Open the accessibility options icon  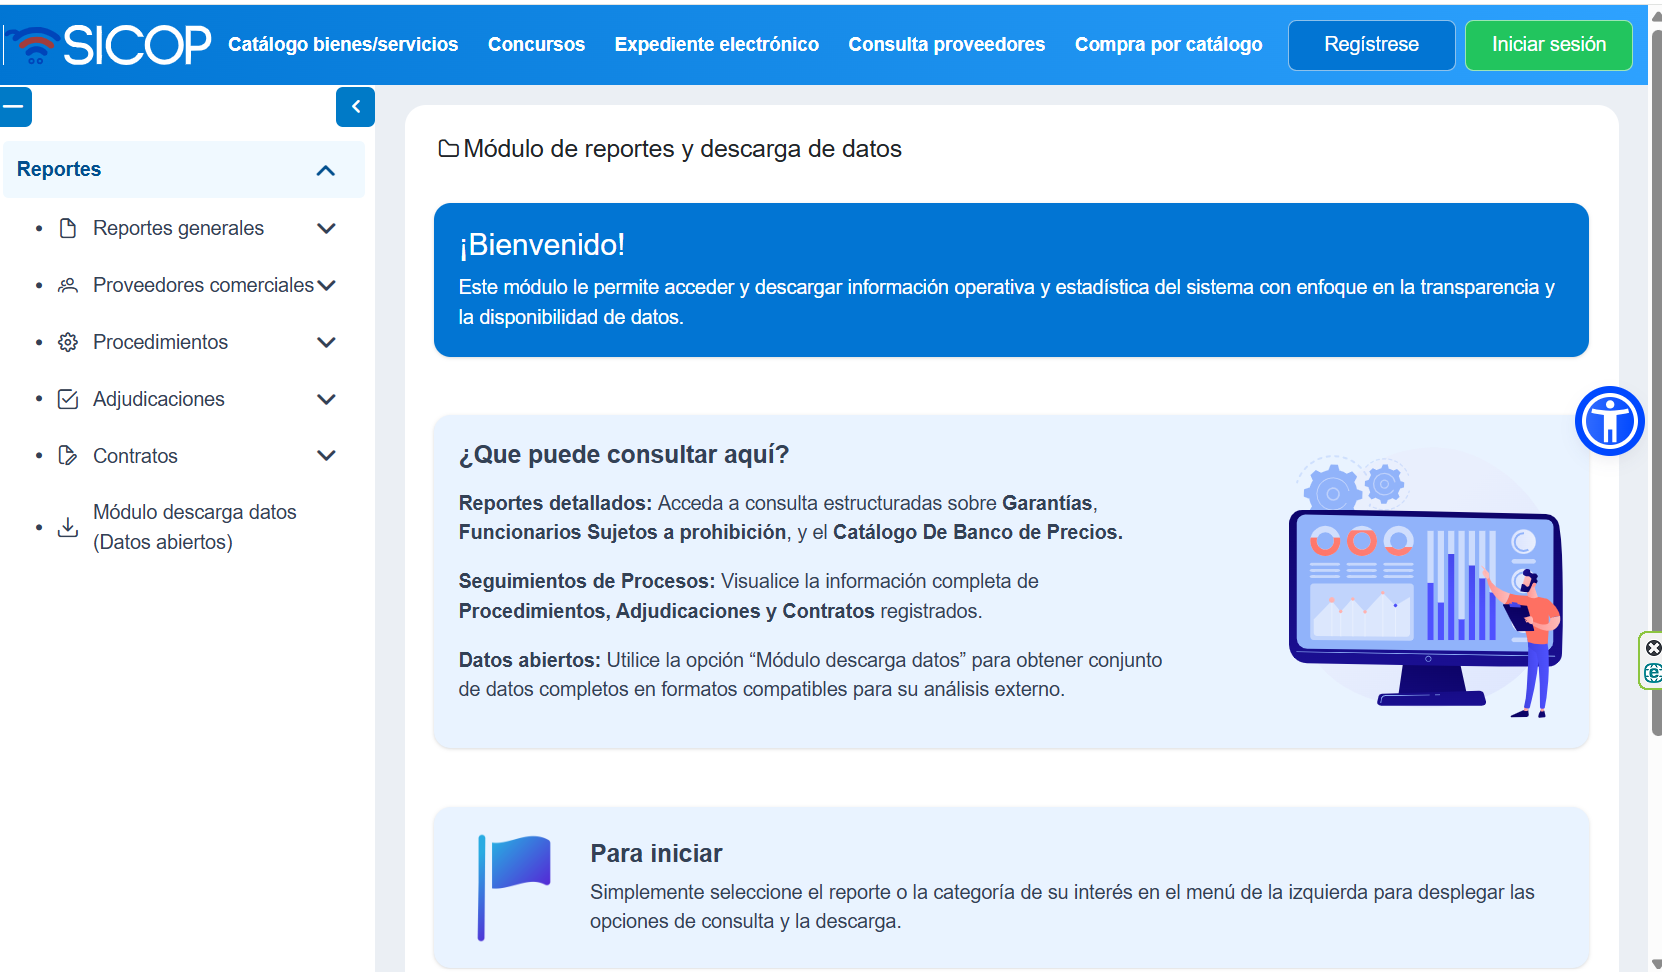1609,421
